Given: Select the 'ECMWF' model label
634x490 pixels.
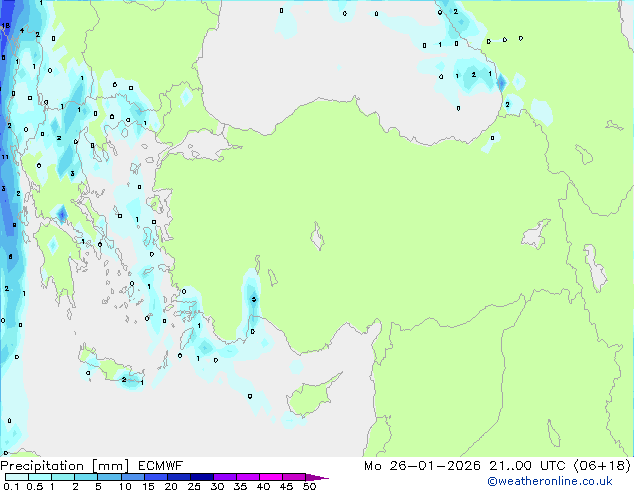Looking at the screenshot, I should point(161,466).
